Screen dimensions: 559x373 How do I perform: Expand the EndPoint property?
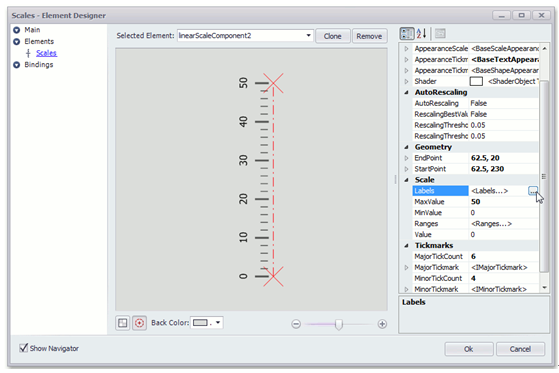406,158
